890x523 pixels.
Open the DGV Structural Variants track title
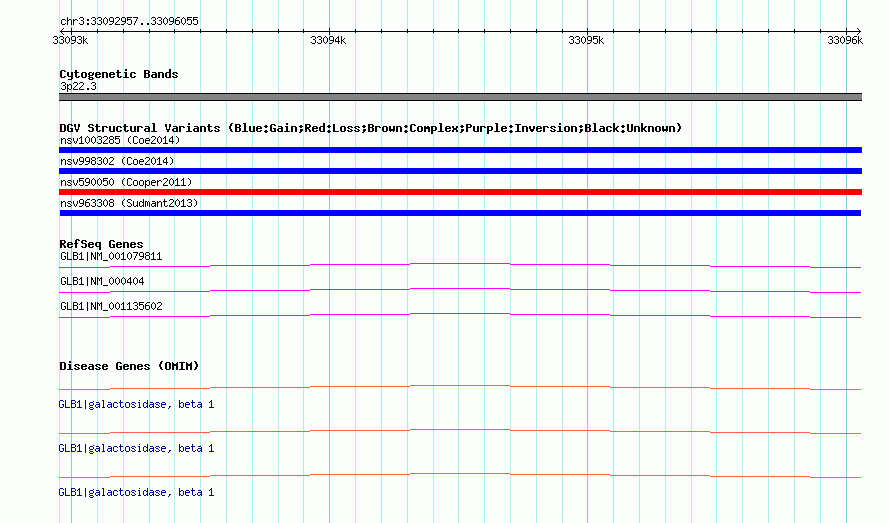(x=371, y=128)
